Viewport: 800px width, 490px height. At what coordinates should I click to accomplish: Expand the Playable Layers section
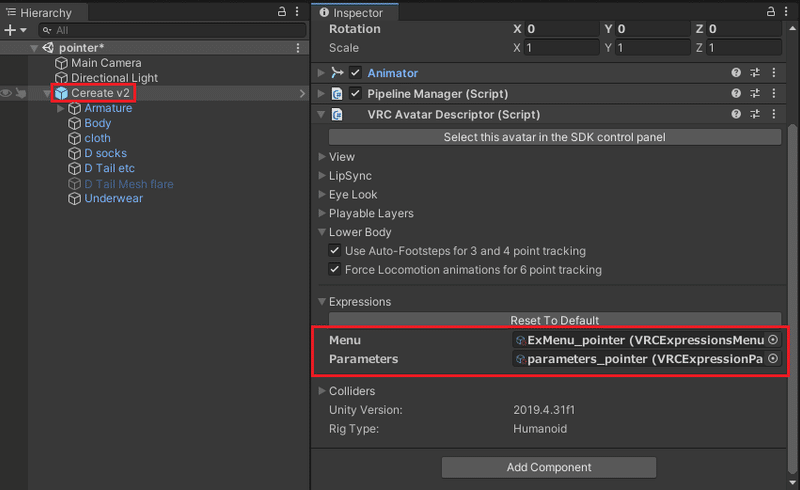click(322, 213)
